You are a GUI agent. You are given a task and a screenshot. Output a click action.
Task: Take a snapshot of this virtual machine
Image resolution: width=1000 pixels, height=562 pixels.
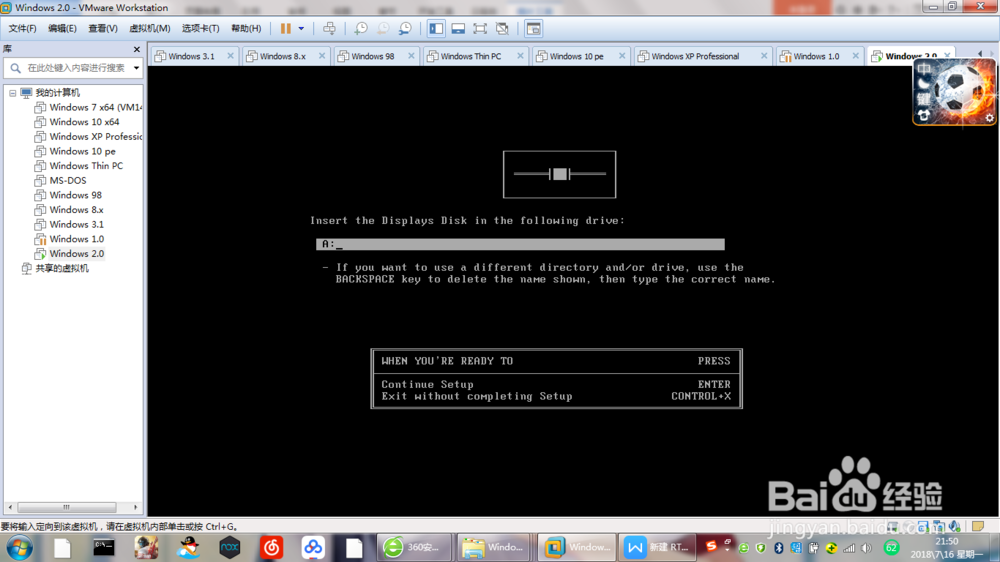(x=361, y=29)
